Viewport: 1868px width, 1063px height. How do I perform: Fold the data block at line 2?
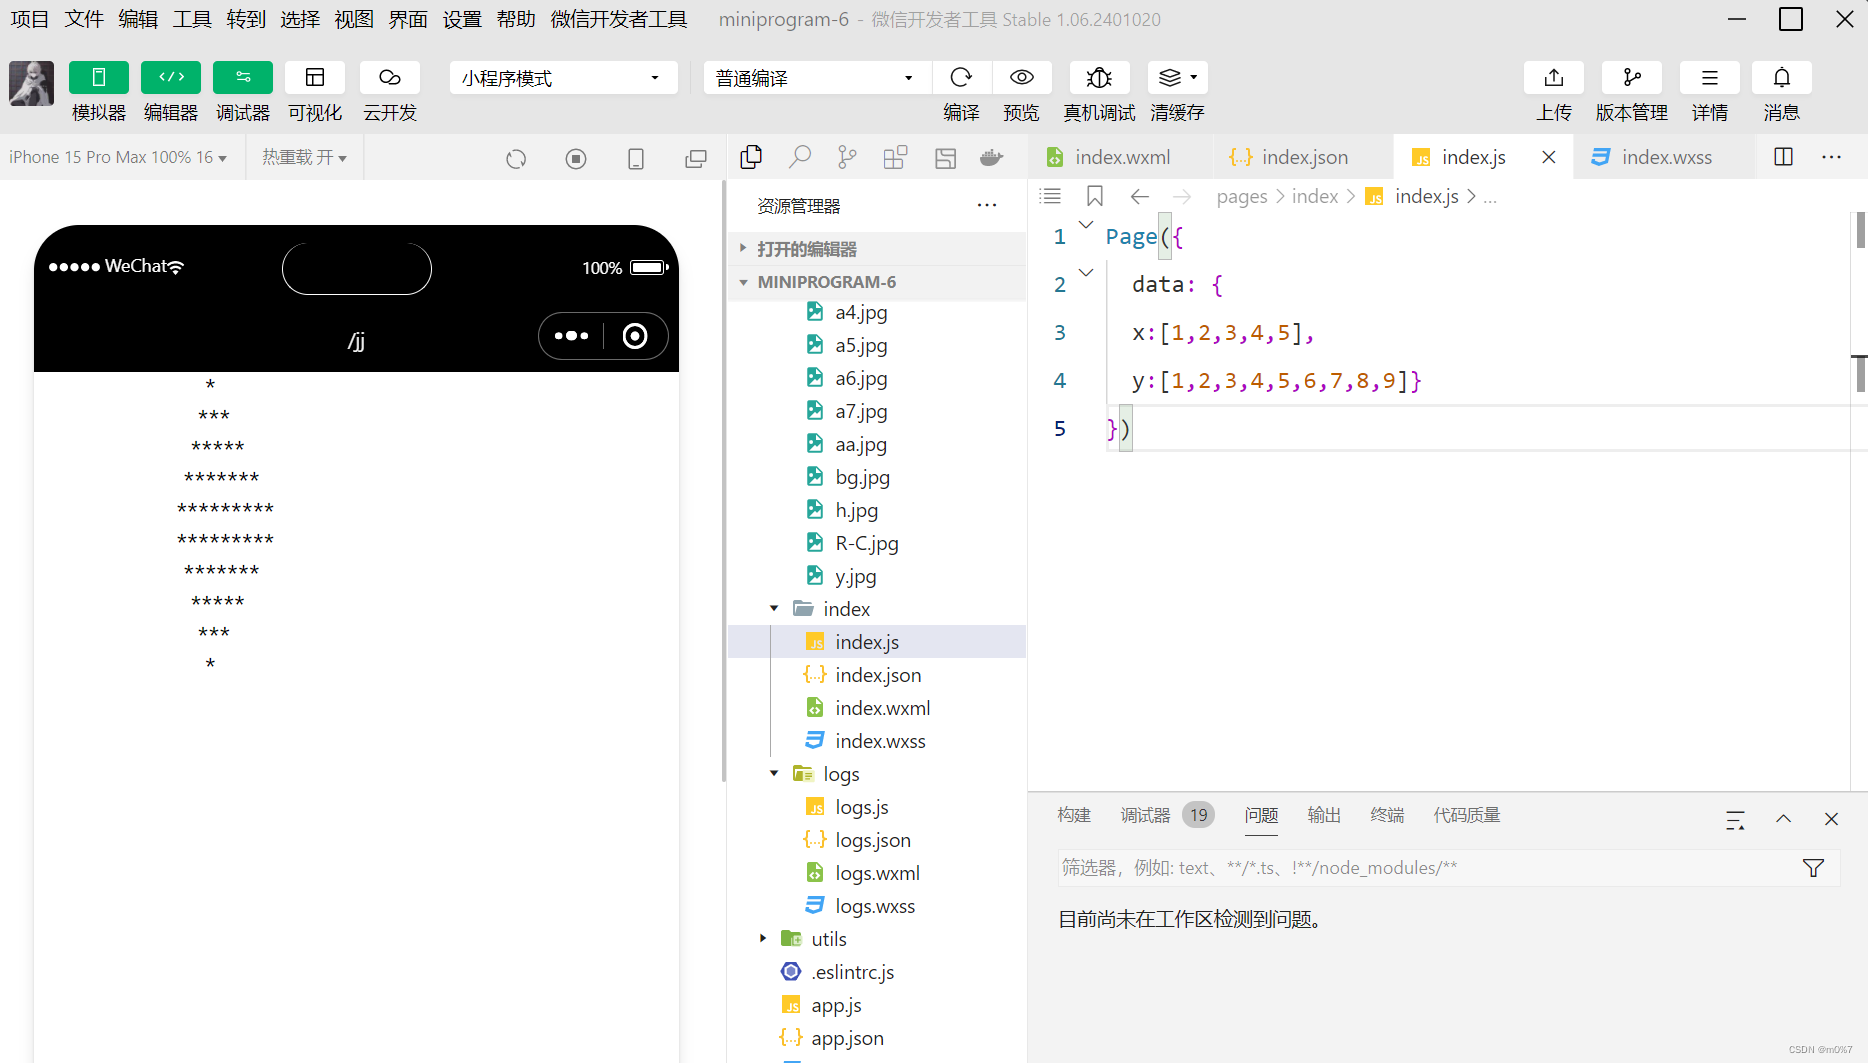[x=1086, y=272]
